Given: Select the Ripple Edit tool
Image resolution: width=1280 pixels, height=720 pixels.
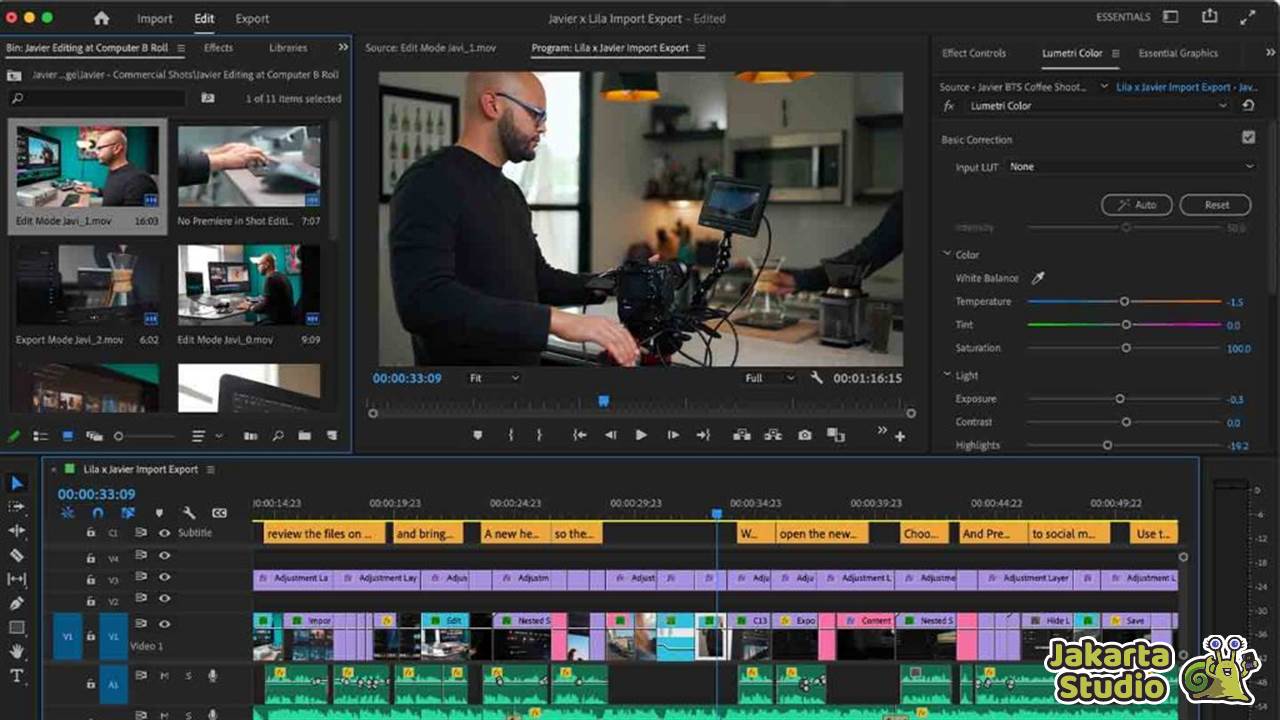Looking at the screenshot, I should point(16,531).
